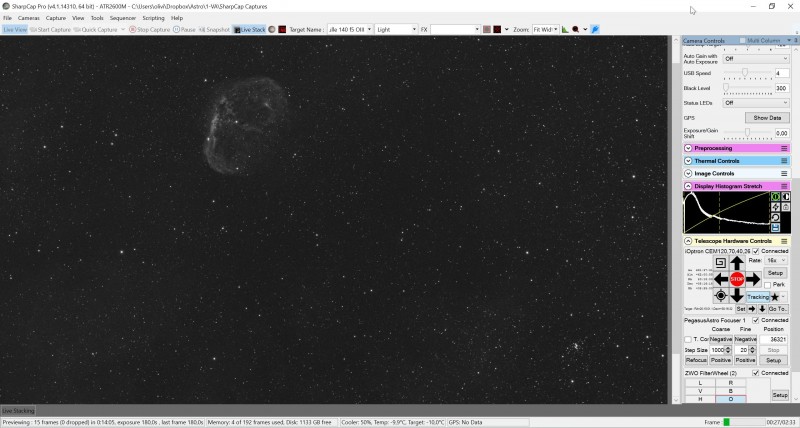The image size is (800, 428).
Task: Open Sequencer menu
Action: (x=122, y=18)
